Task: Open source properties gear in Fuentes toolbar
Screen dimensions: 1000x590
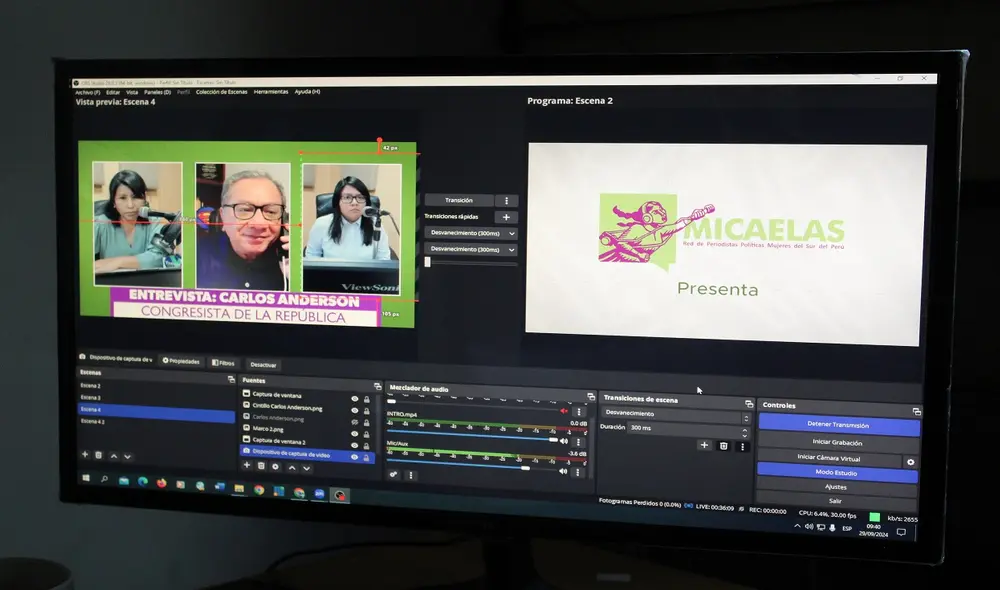Action: point(275,466)
